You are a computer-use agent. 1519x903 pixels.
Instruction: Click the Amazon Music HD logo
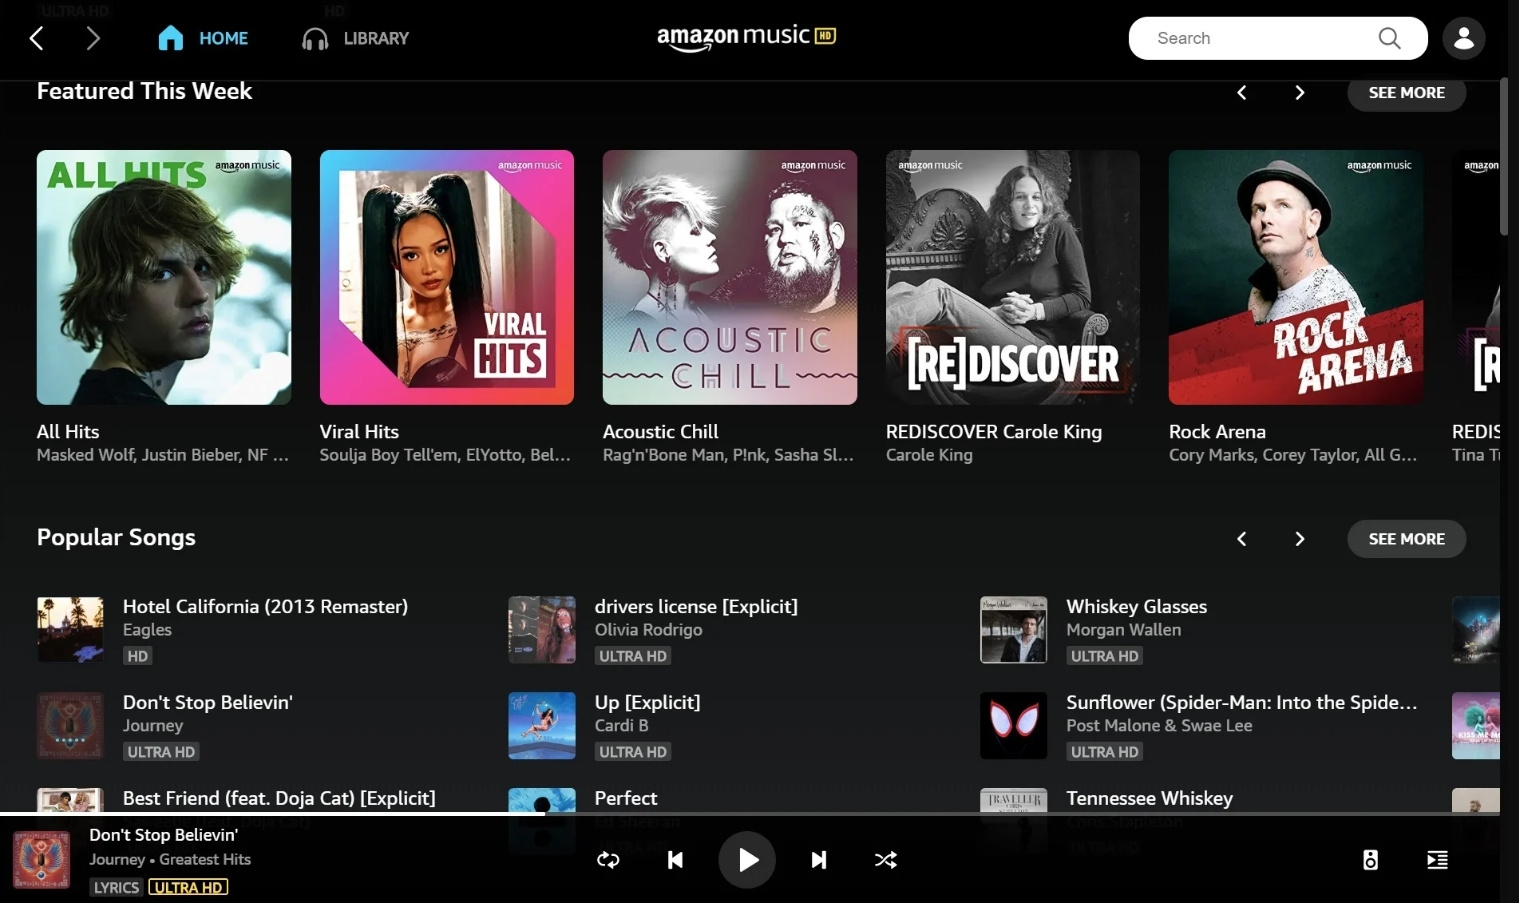click(x=746, y=37)
